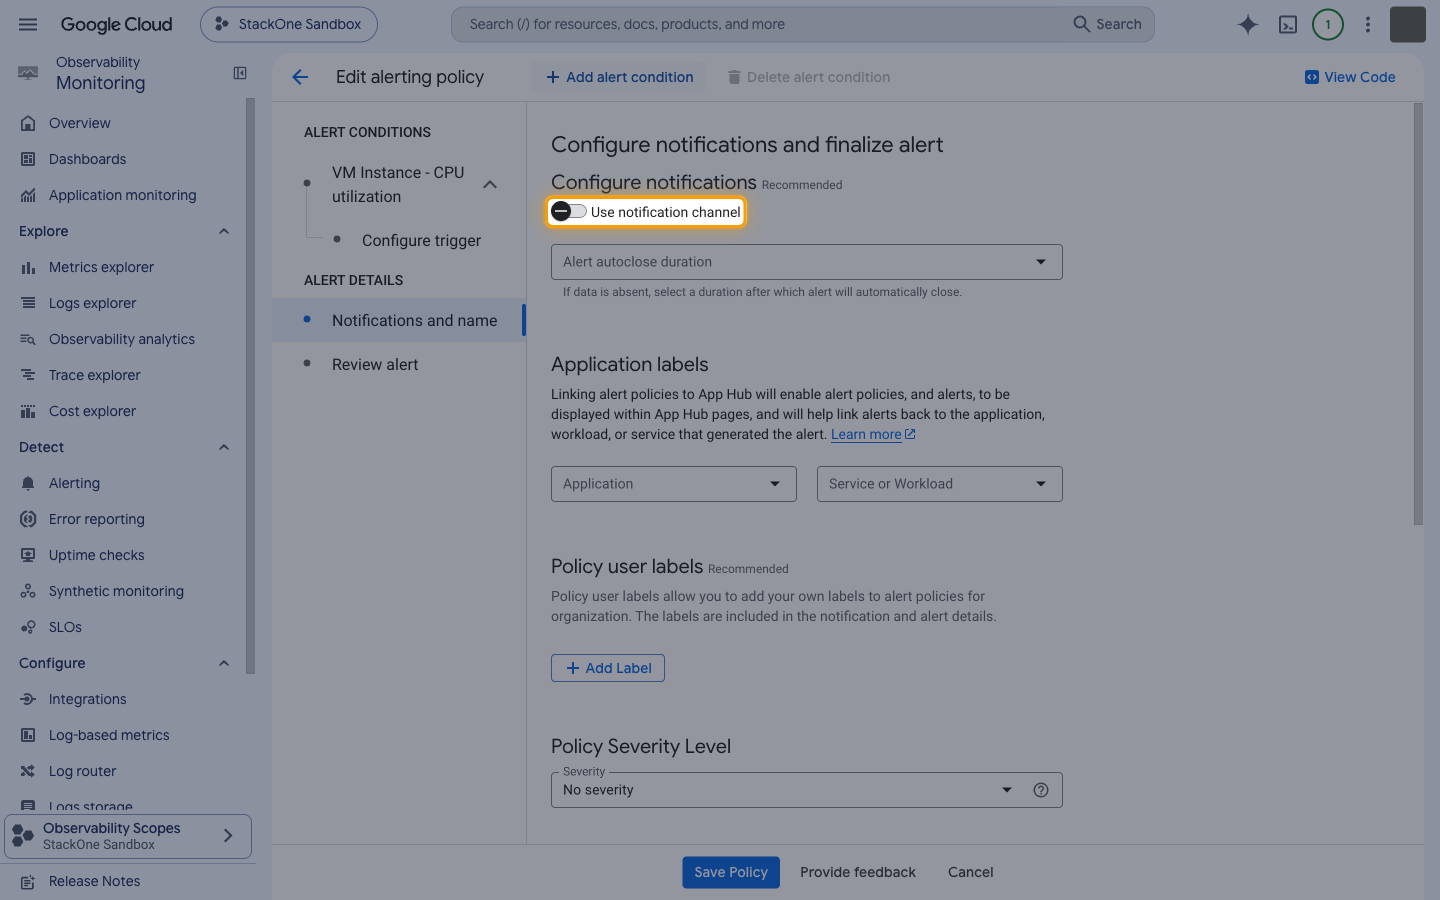Image resolution: width=1440 pixels, height=900 pixels.
Task: Click the Add Label button
Action: point(608,668)
